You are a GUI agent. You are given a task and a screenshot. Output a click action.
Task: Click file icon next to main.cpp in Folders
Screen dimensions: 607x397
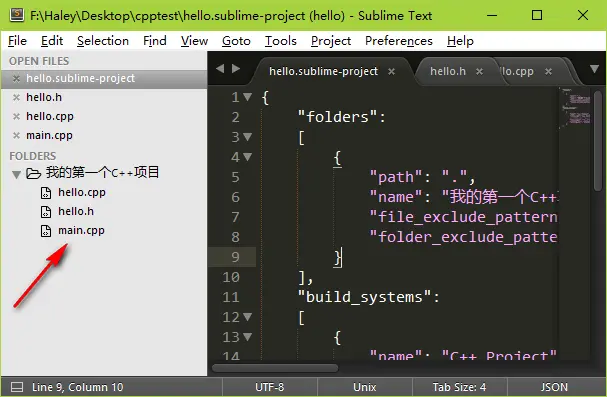tap(46, 231)
